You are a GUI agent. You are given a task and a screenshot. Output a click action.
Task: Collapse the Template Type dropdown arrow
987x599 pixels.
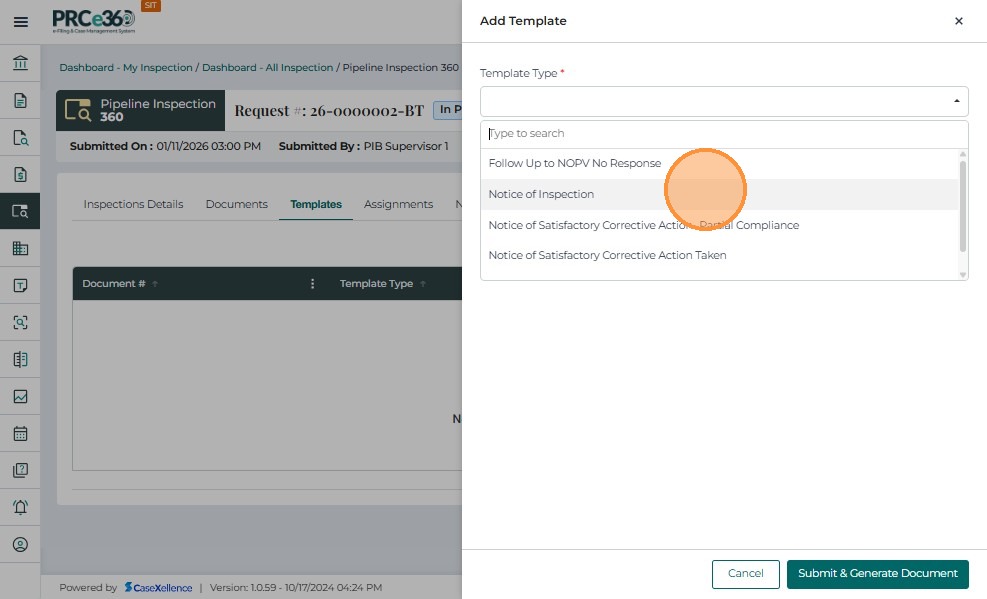(956, 102)
